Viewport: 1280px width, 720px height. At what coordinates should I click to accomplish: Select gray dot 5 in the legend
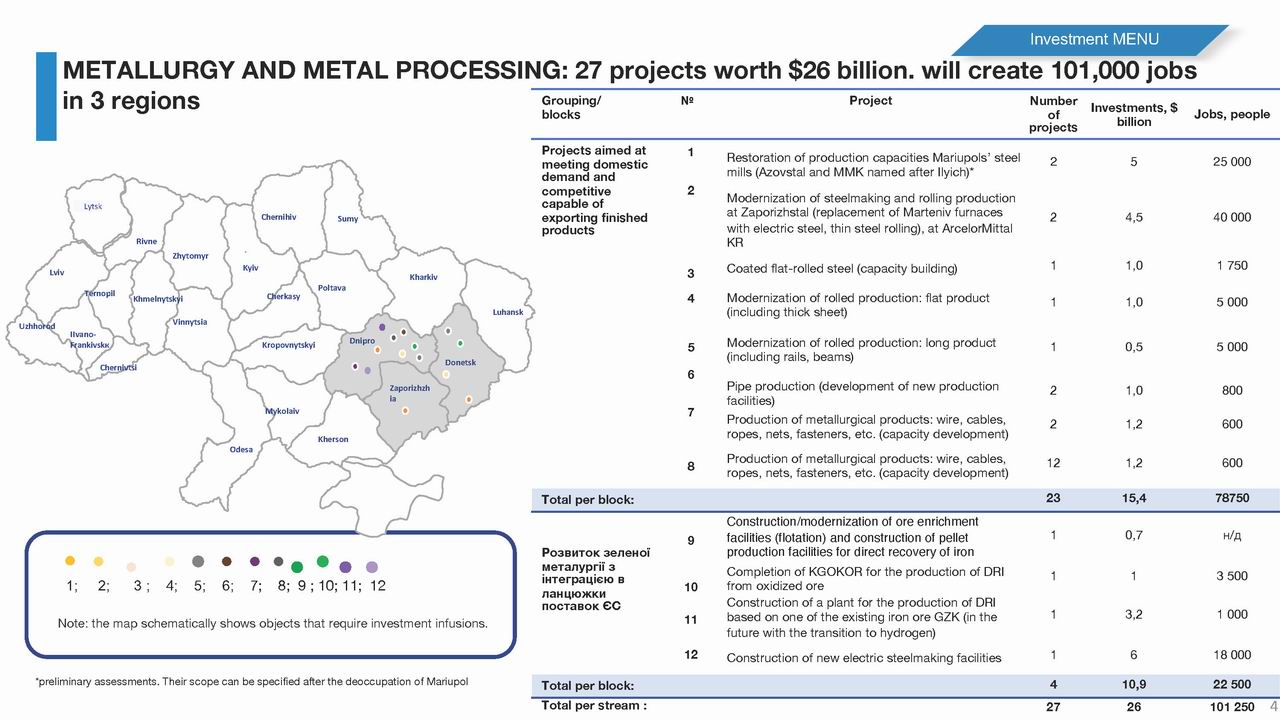[x=198, y=561]
